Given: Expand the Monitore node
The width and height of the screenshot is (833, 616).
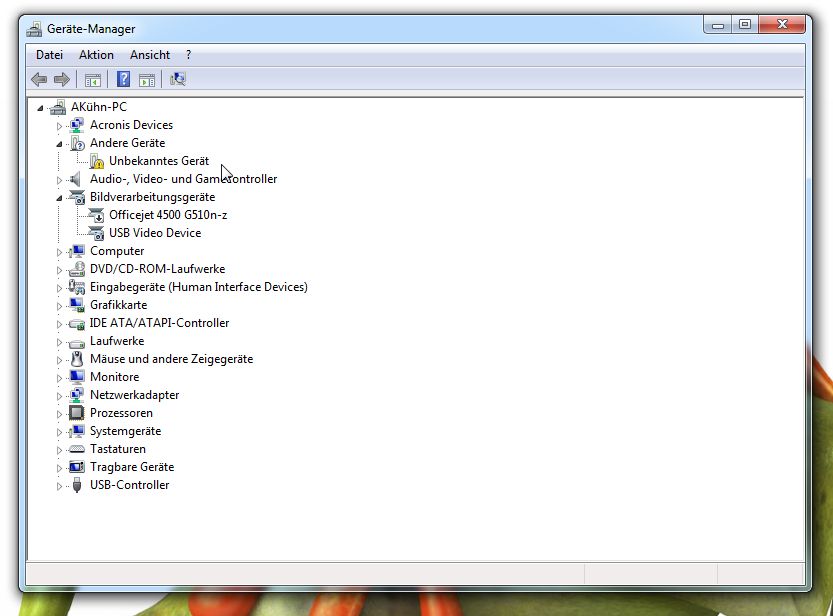Looking at the screenshot, I should [59, 379].
